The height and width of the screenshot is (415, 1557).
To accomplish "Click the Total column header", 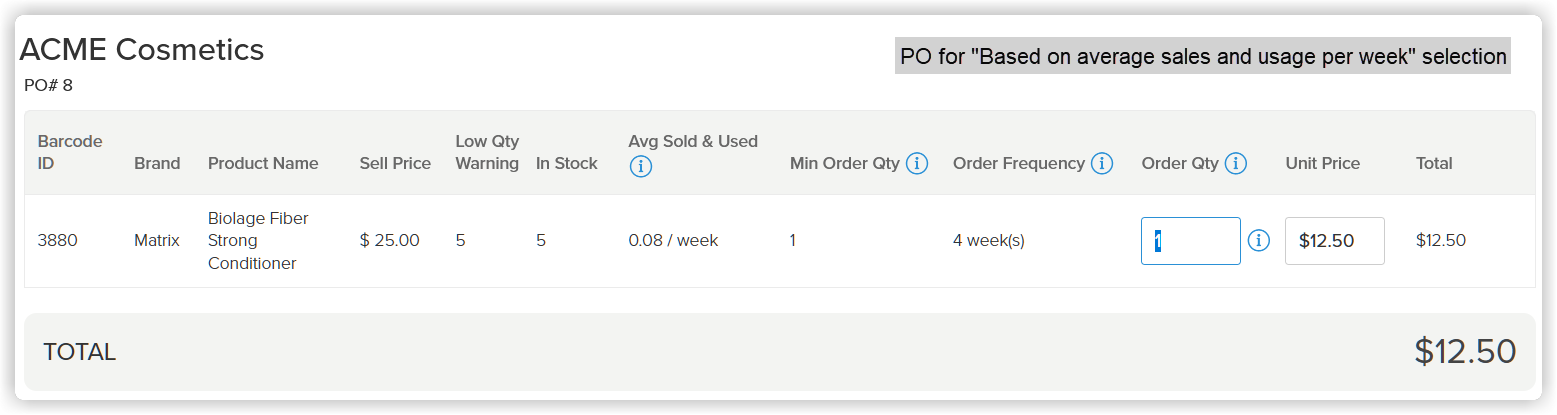I will (x=1434, y=163).
